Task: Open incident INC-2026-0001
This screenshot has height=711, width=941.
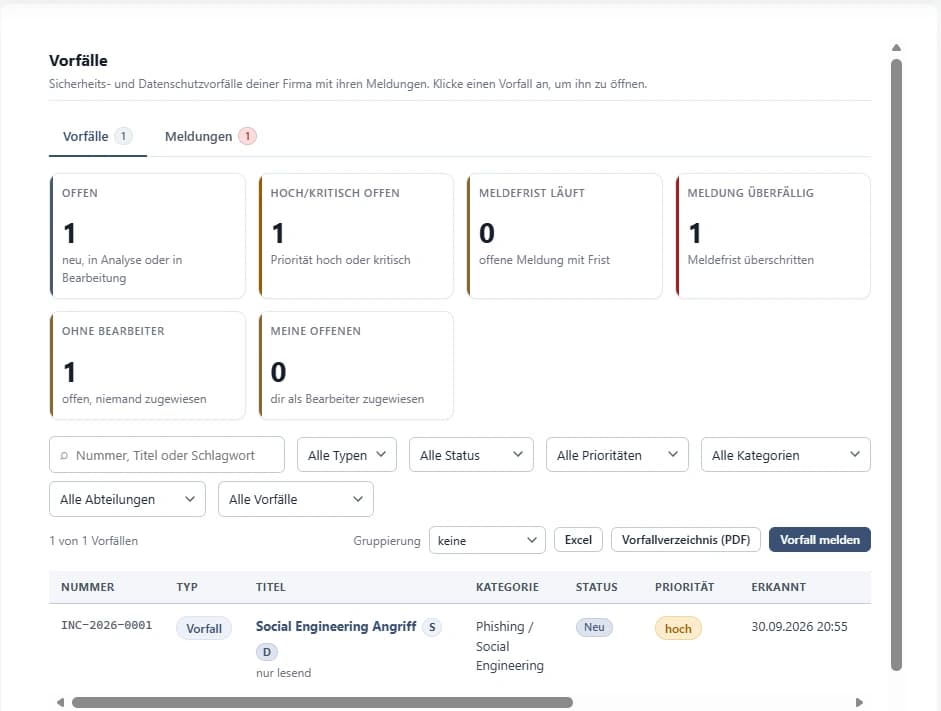Action: coord(107,625)
